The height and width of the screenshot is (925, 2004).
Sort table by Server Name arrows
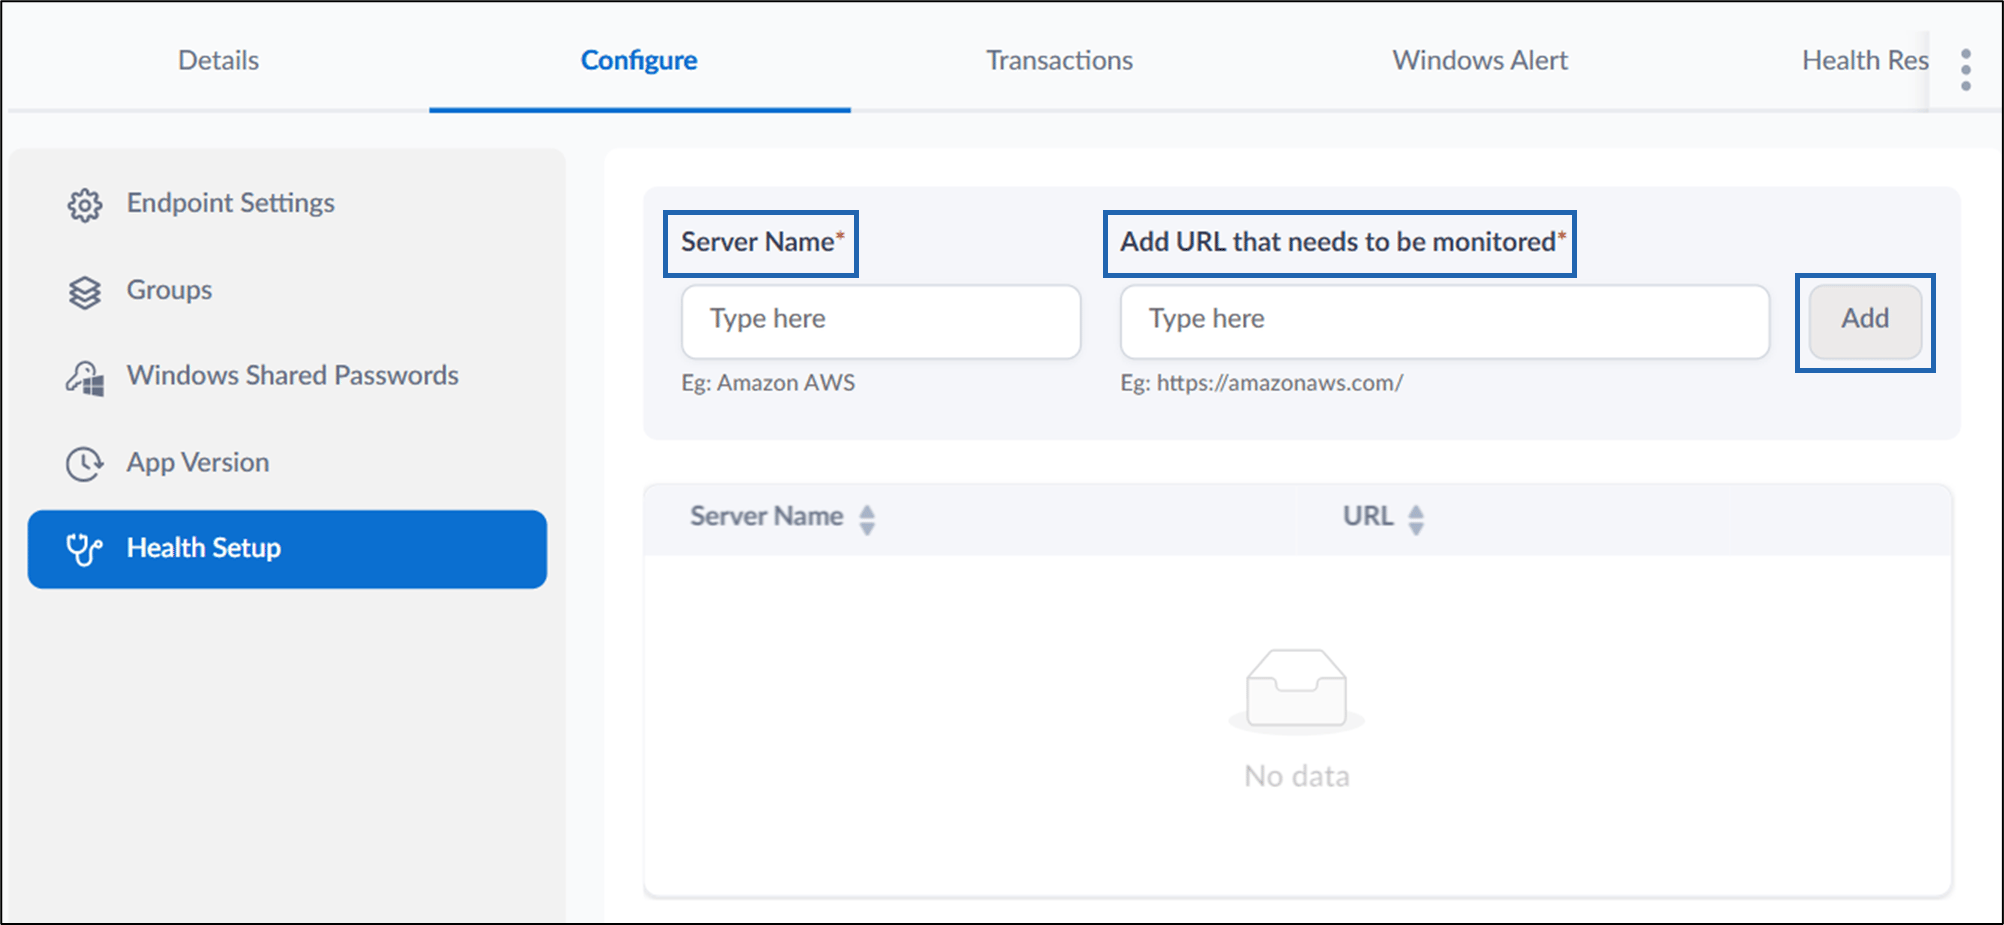[867, 519]
